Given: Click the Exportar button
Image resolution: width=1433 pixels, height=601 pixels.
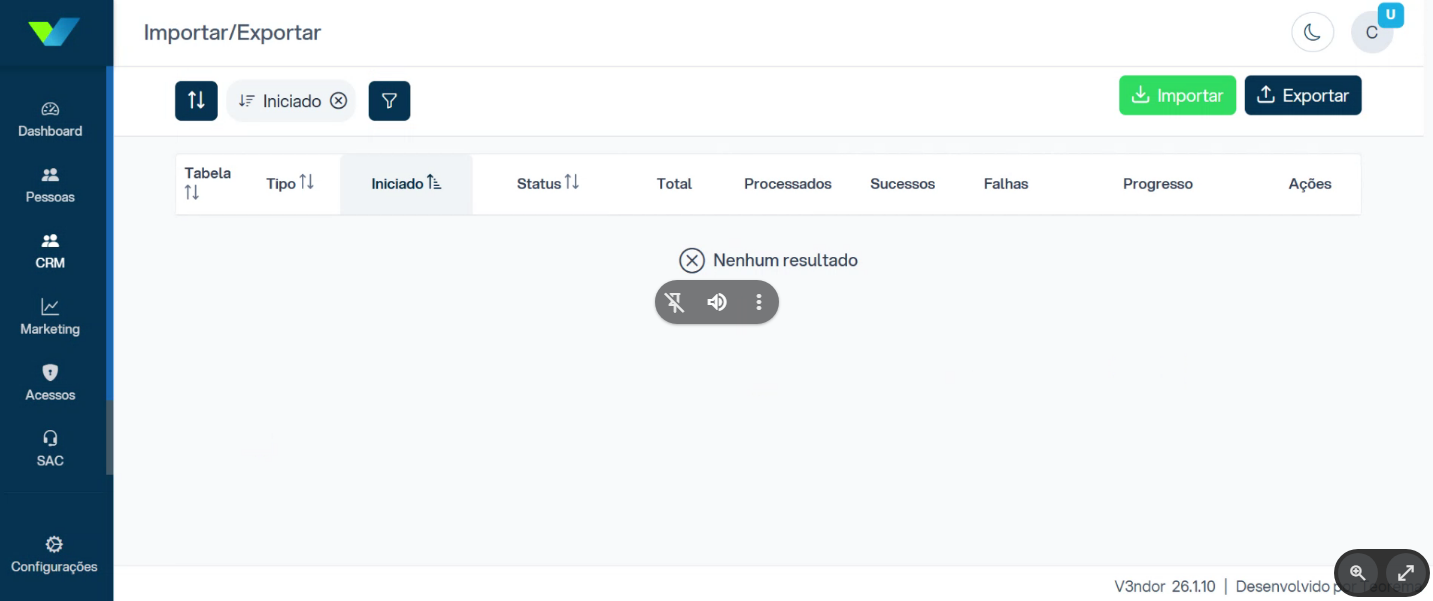Looking at the screenshot, I should (1303, 95).
